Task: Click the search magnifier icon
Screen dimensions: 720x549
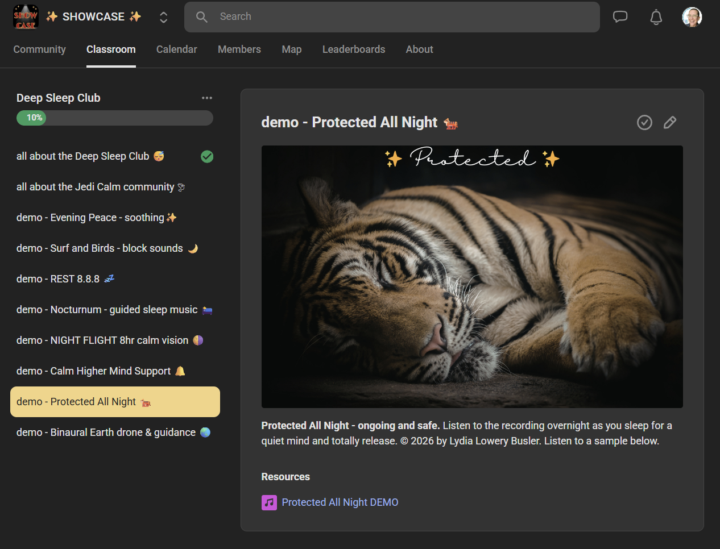Action: (202, 17)
